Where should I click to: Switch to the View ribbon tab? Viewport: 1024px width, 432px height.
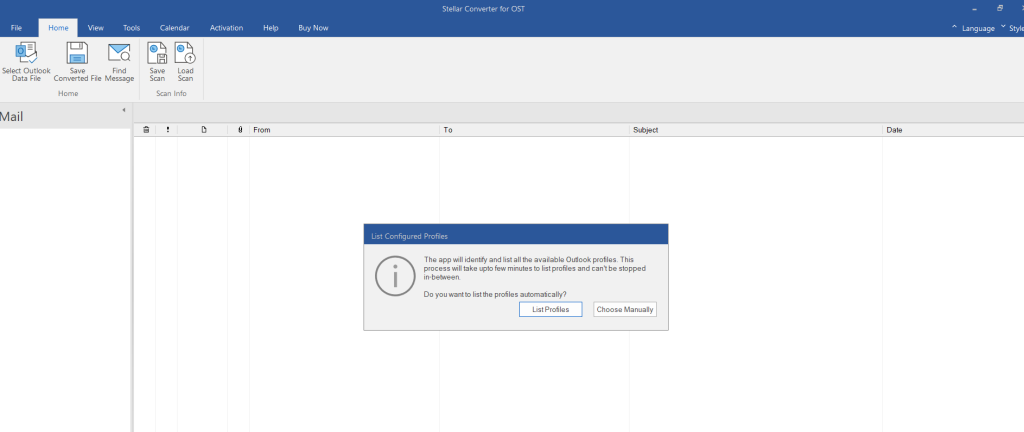pos(96,28)
